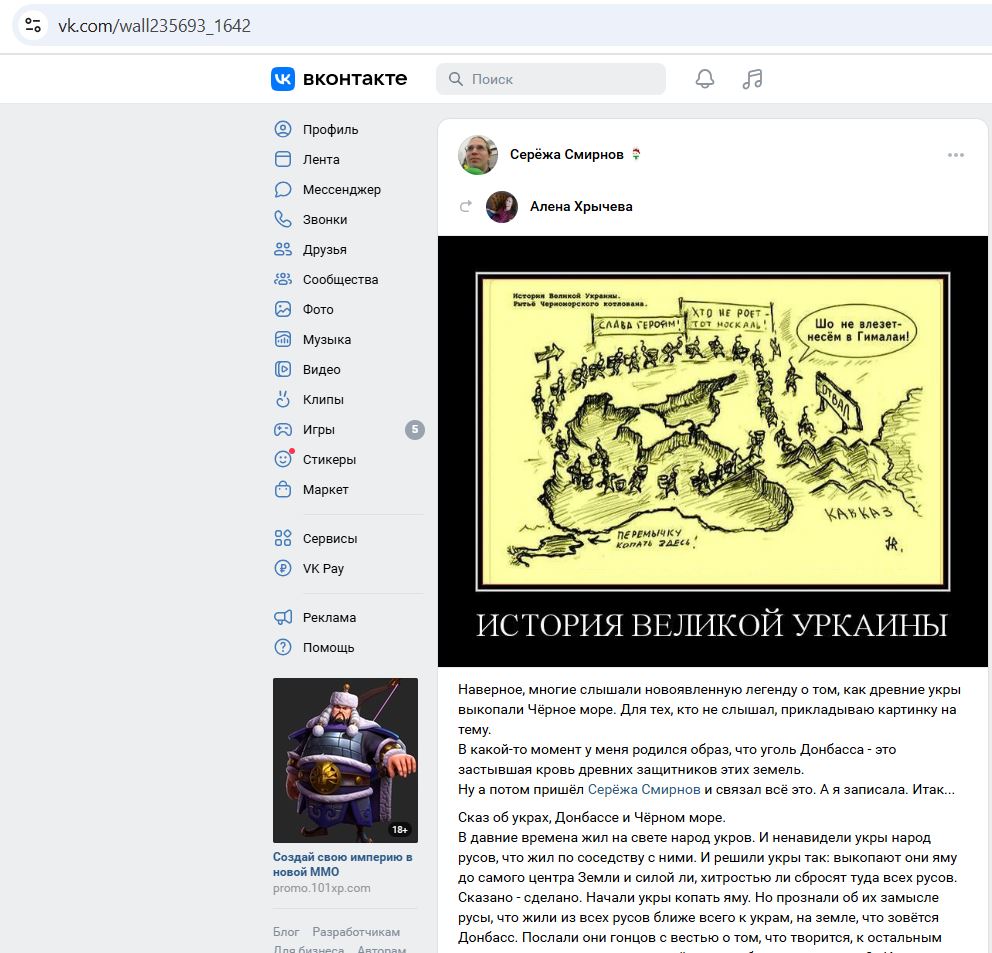View site information icon in the address bar

pos(32,25)
